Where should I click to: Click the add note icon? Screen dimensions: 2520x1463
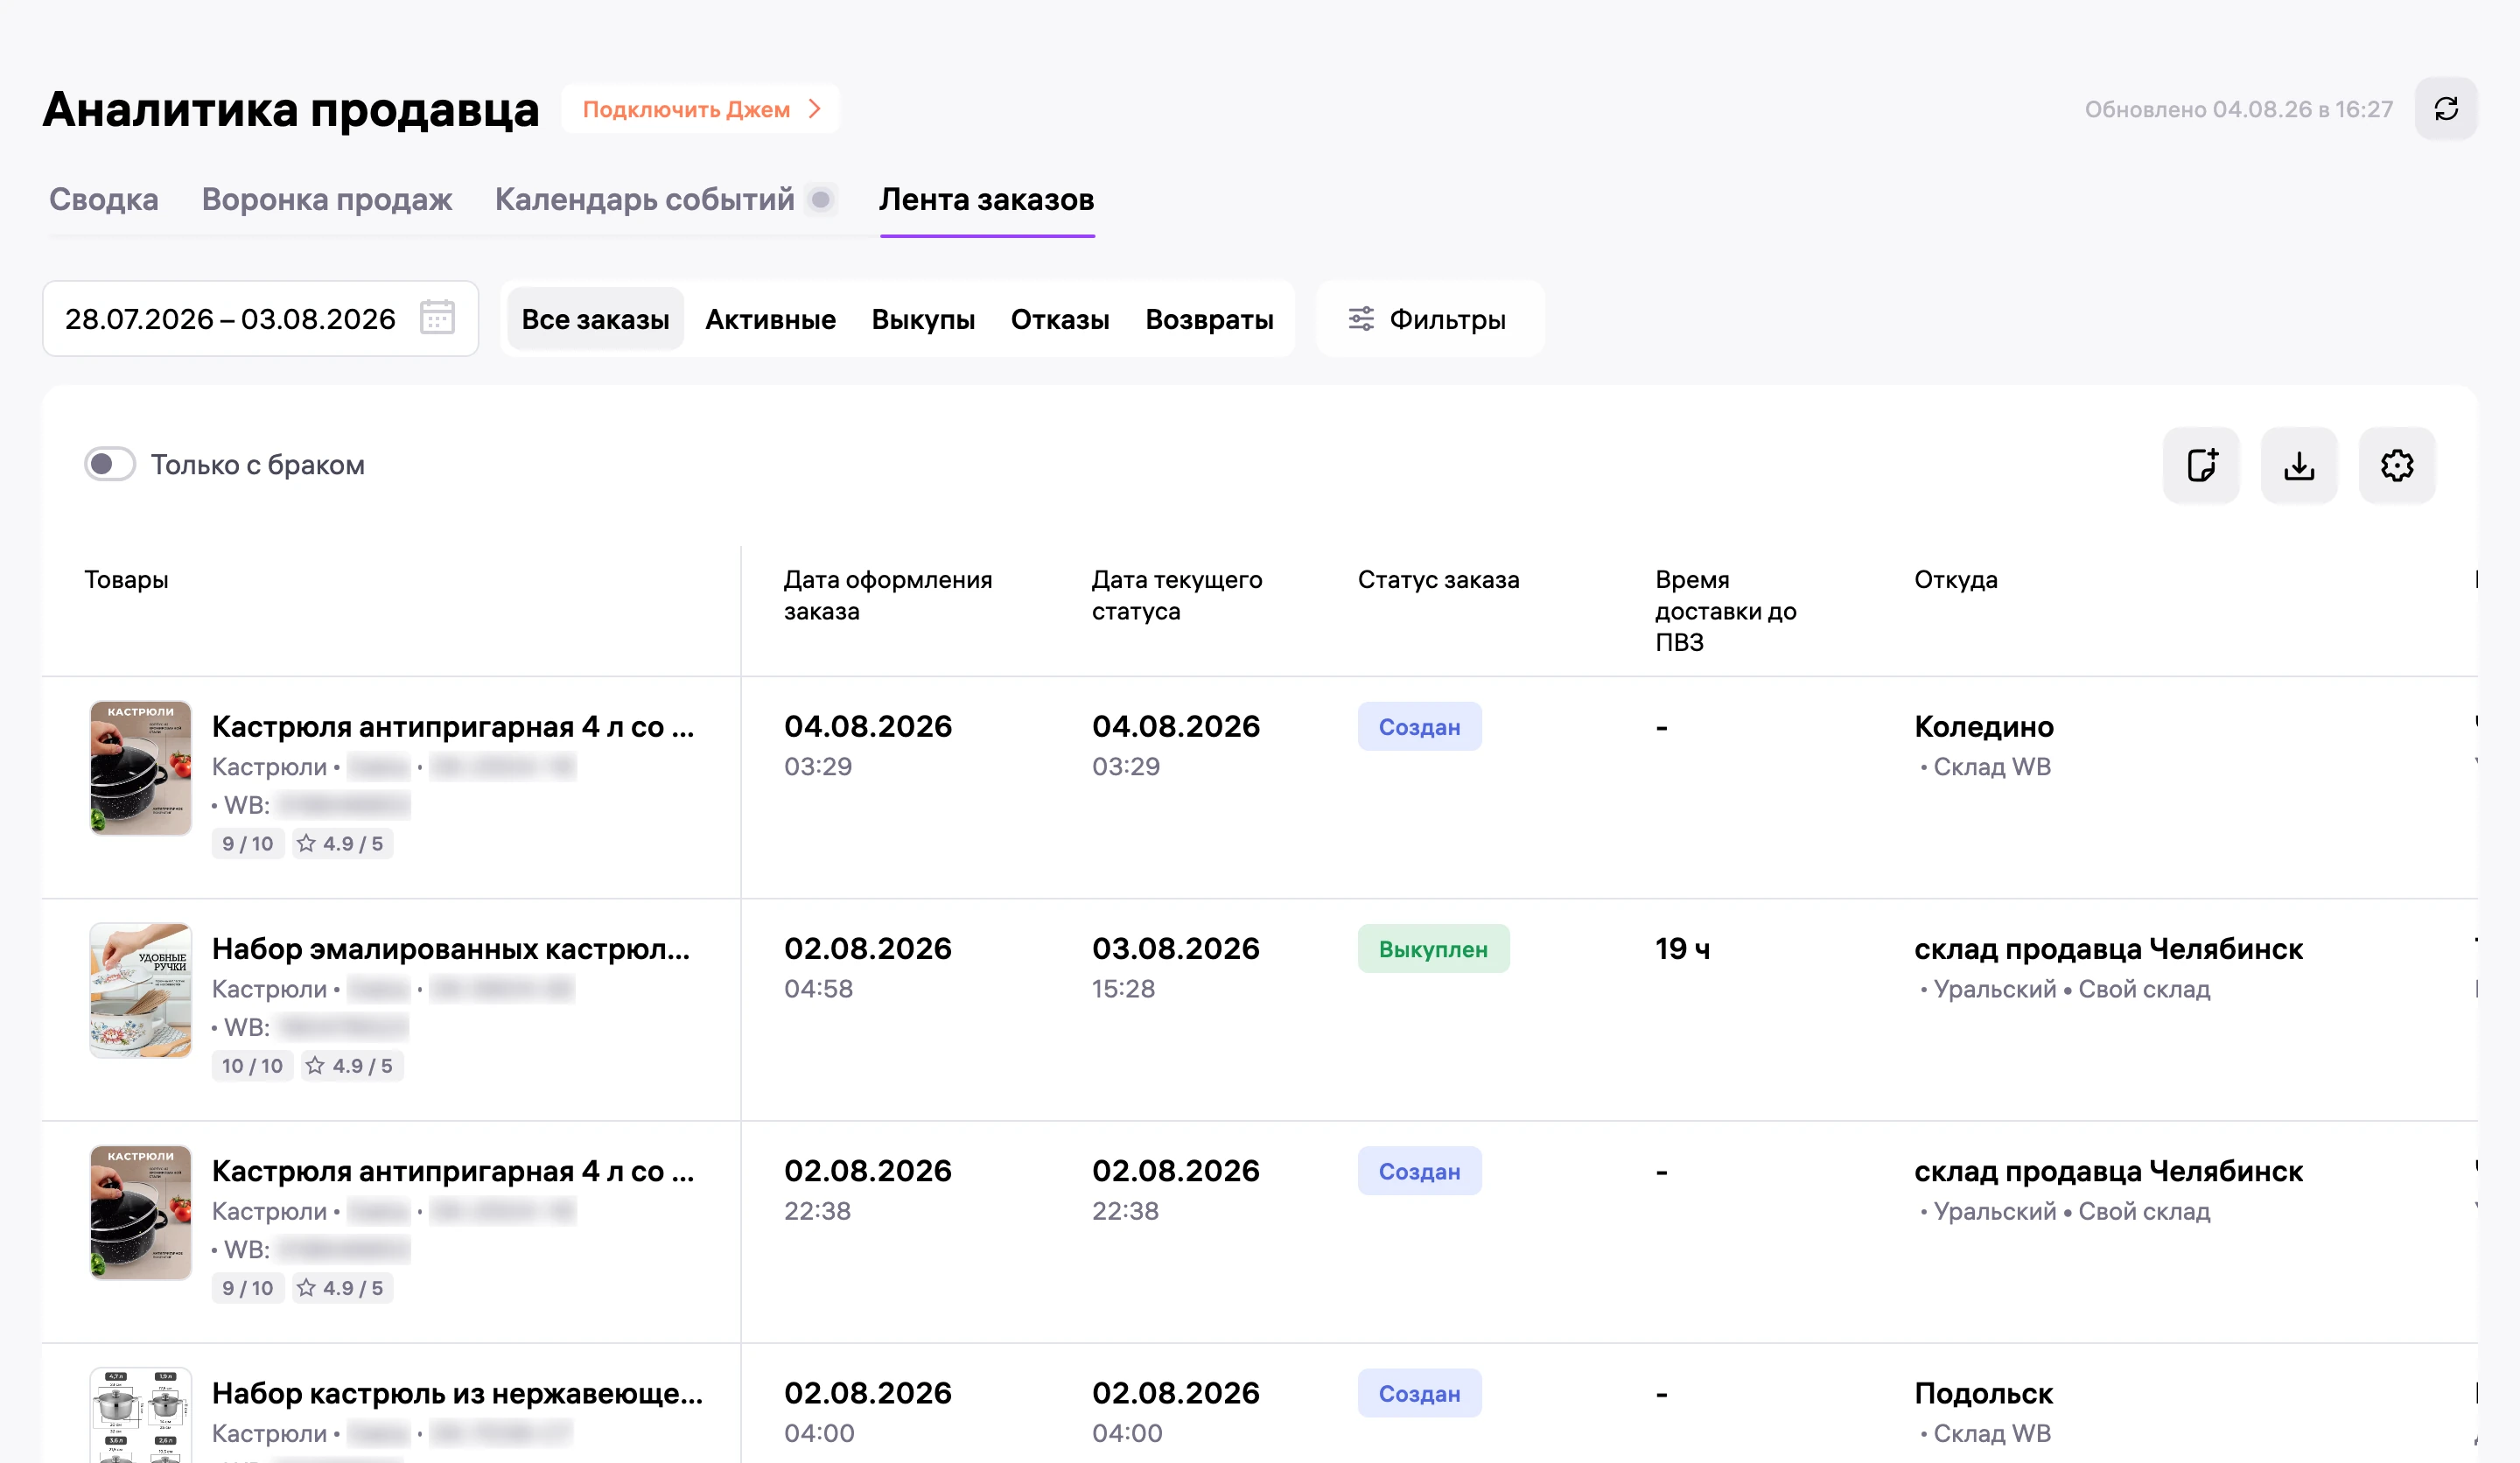pos(2201,465)
